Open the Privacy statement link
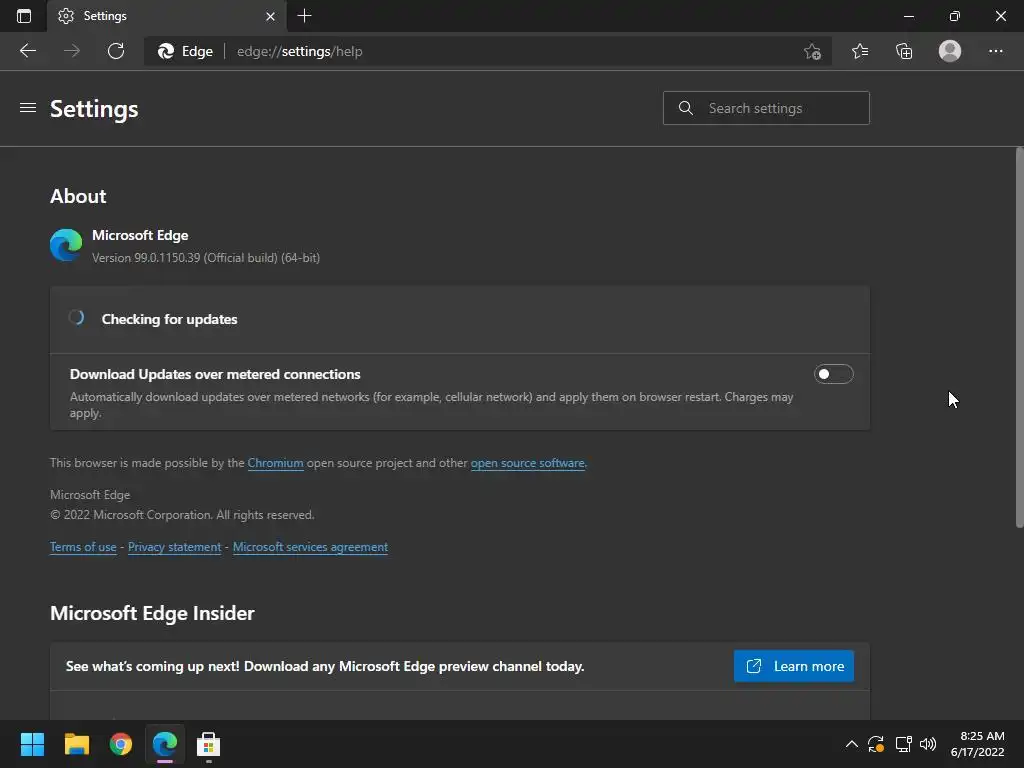 pyautogui.click(x=174, y=547)
